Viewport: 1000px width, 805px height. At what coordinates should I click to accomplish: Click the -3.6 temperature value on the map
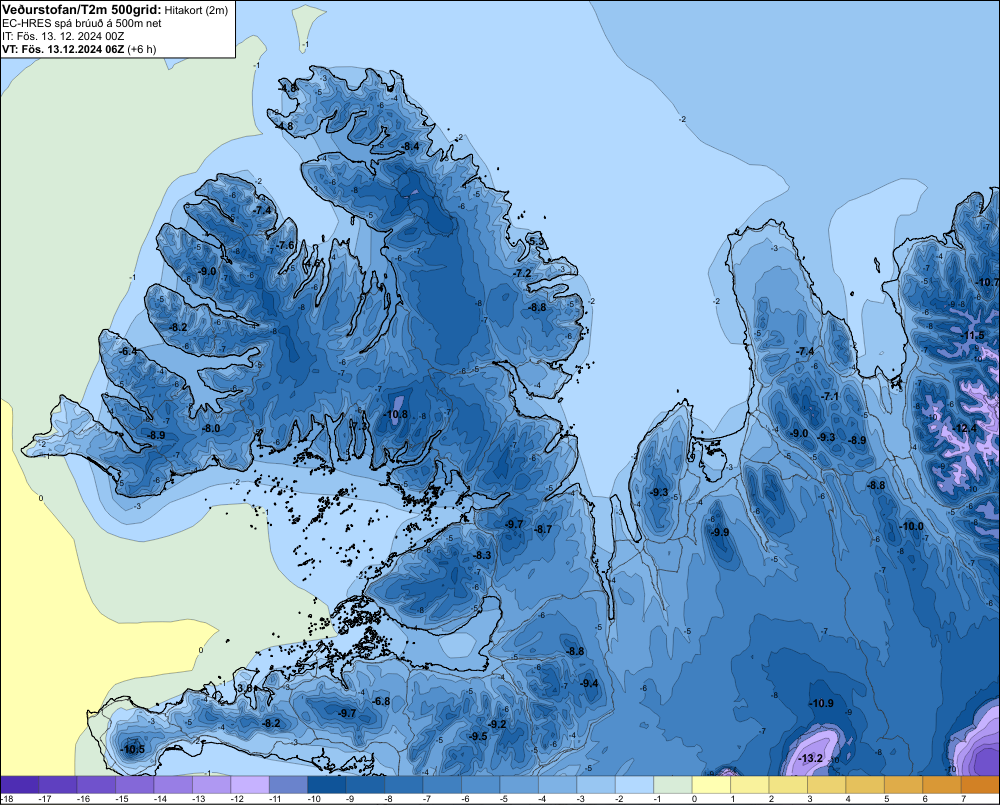(246, 689)
